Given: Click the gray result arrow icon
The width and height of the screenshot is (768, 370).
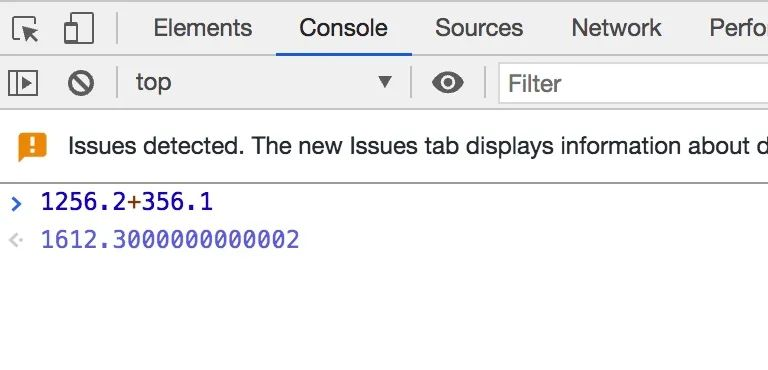Looking at the screenshot, I should pyautogui.click(x=16, y=240).
